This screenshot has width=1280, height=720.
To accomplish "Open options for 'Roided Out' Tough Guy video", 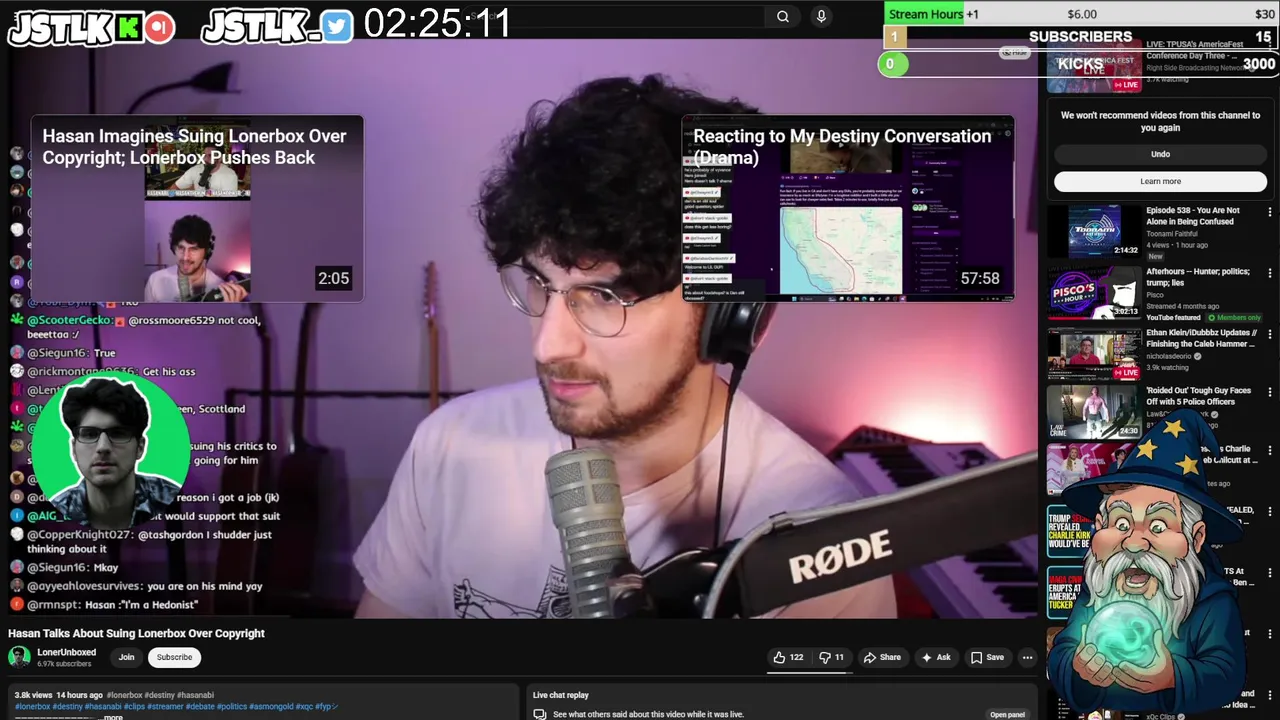I will point(1269,393).
